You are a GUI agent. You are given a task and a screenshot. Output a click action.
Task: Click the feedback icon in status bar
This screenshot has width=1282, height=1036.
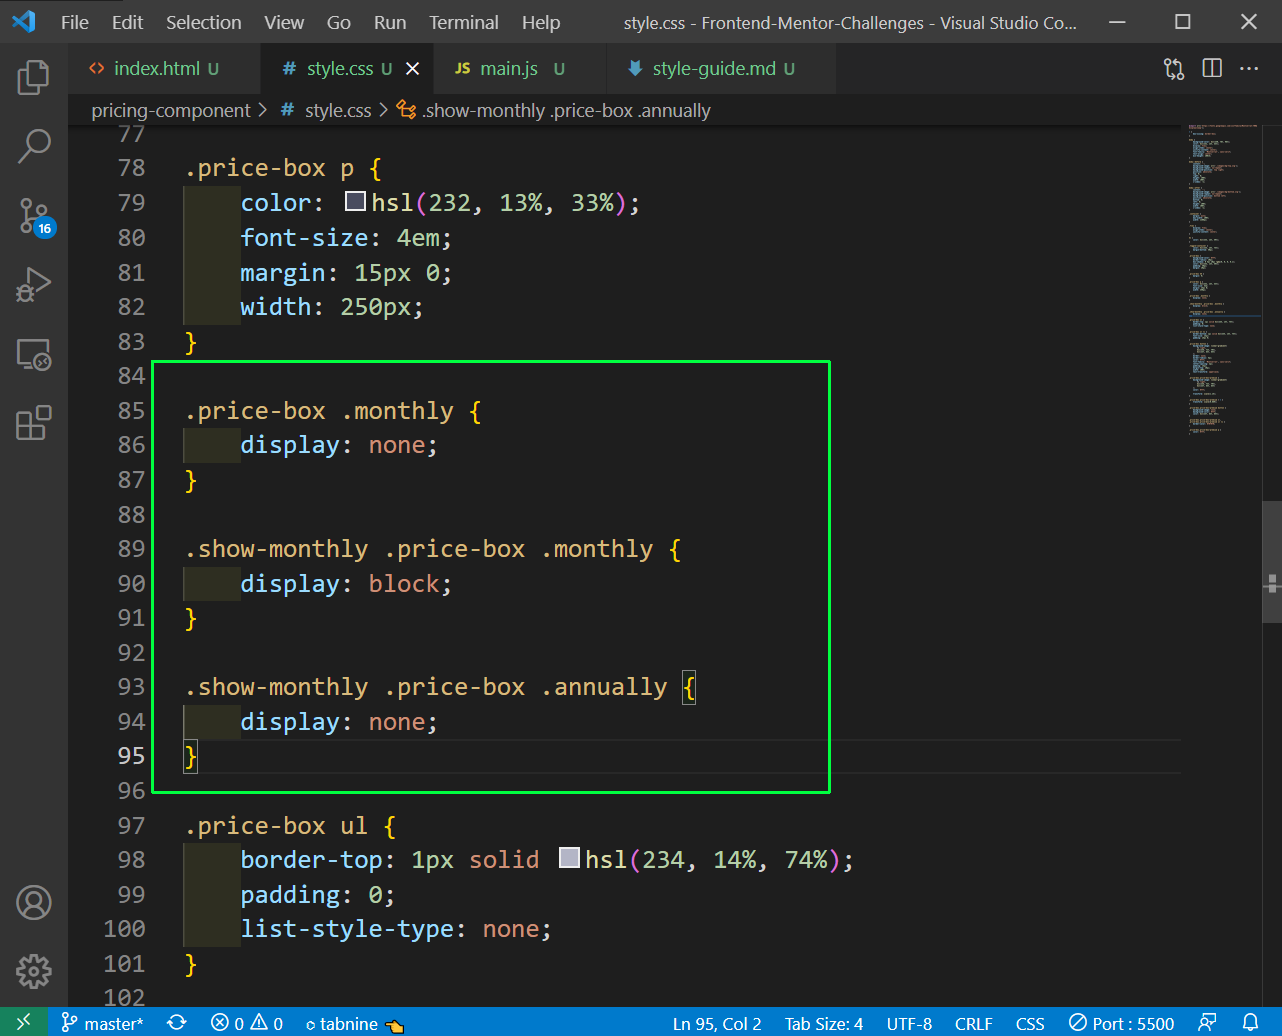(x=1207, y=1023)
